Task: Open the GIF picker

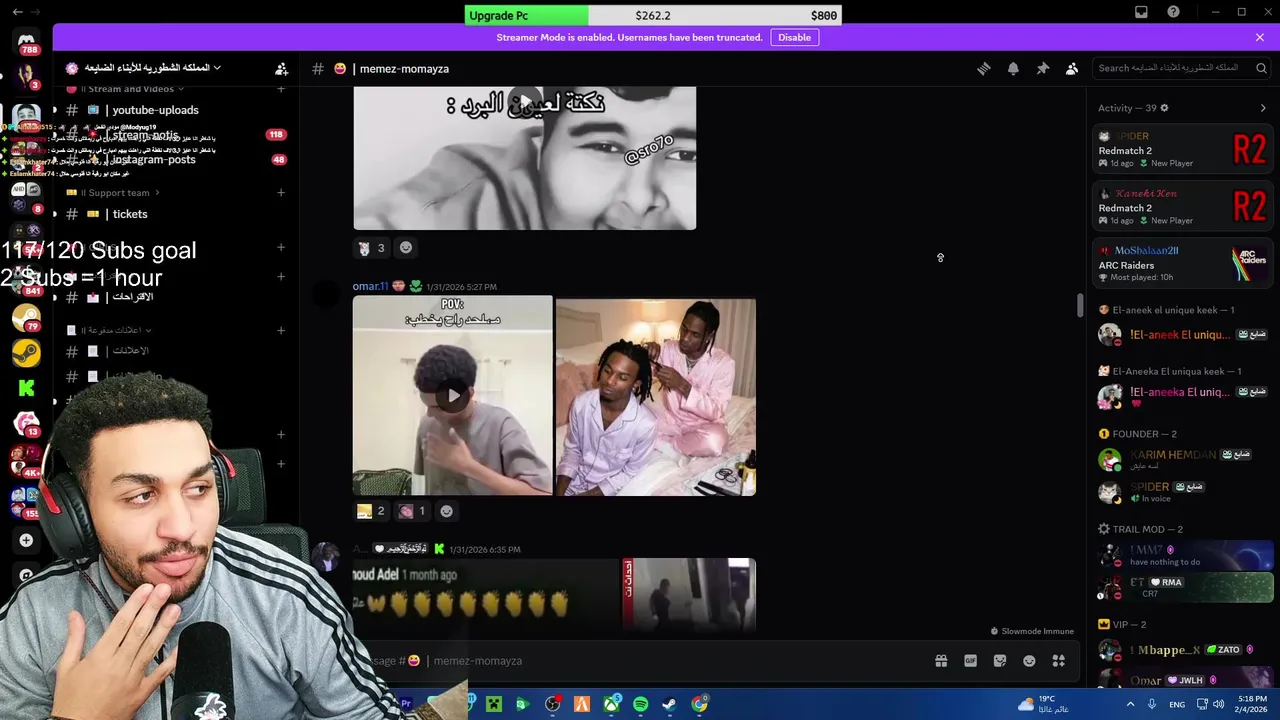Action: click(x=970, y=661)
